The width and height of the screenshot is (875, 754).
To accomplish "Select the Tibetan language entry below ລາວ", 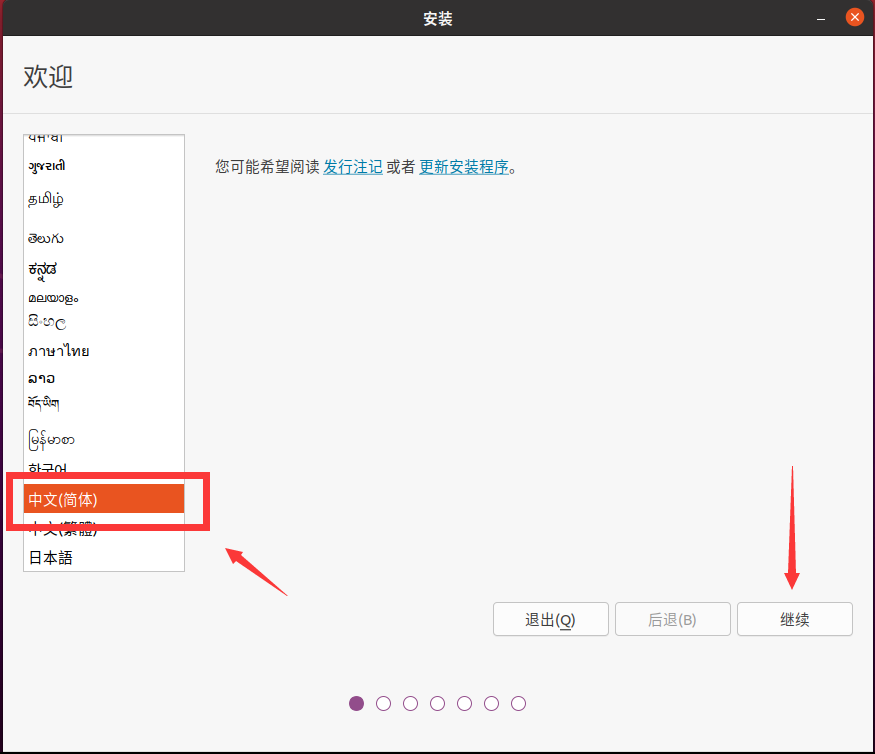I will 104,403.
